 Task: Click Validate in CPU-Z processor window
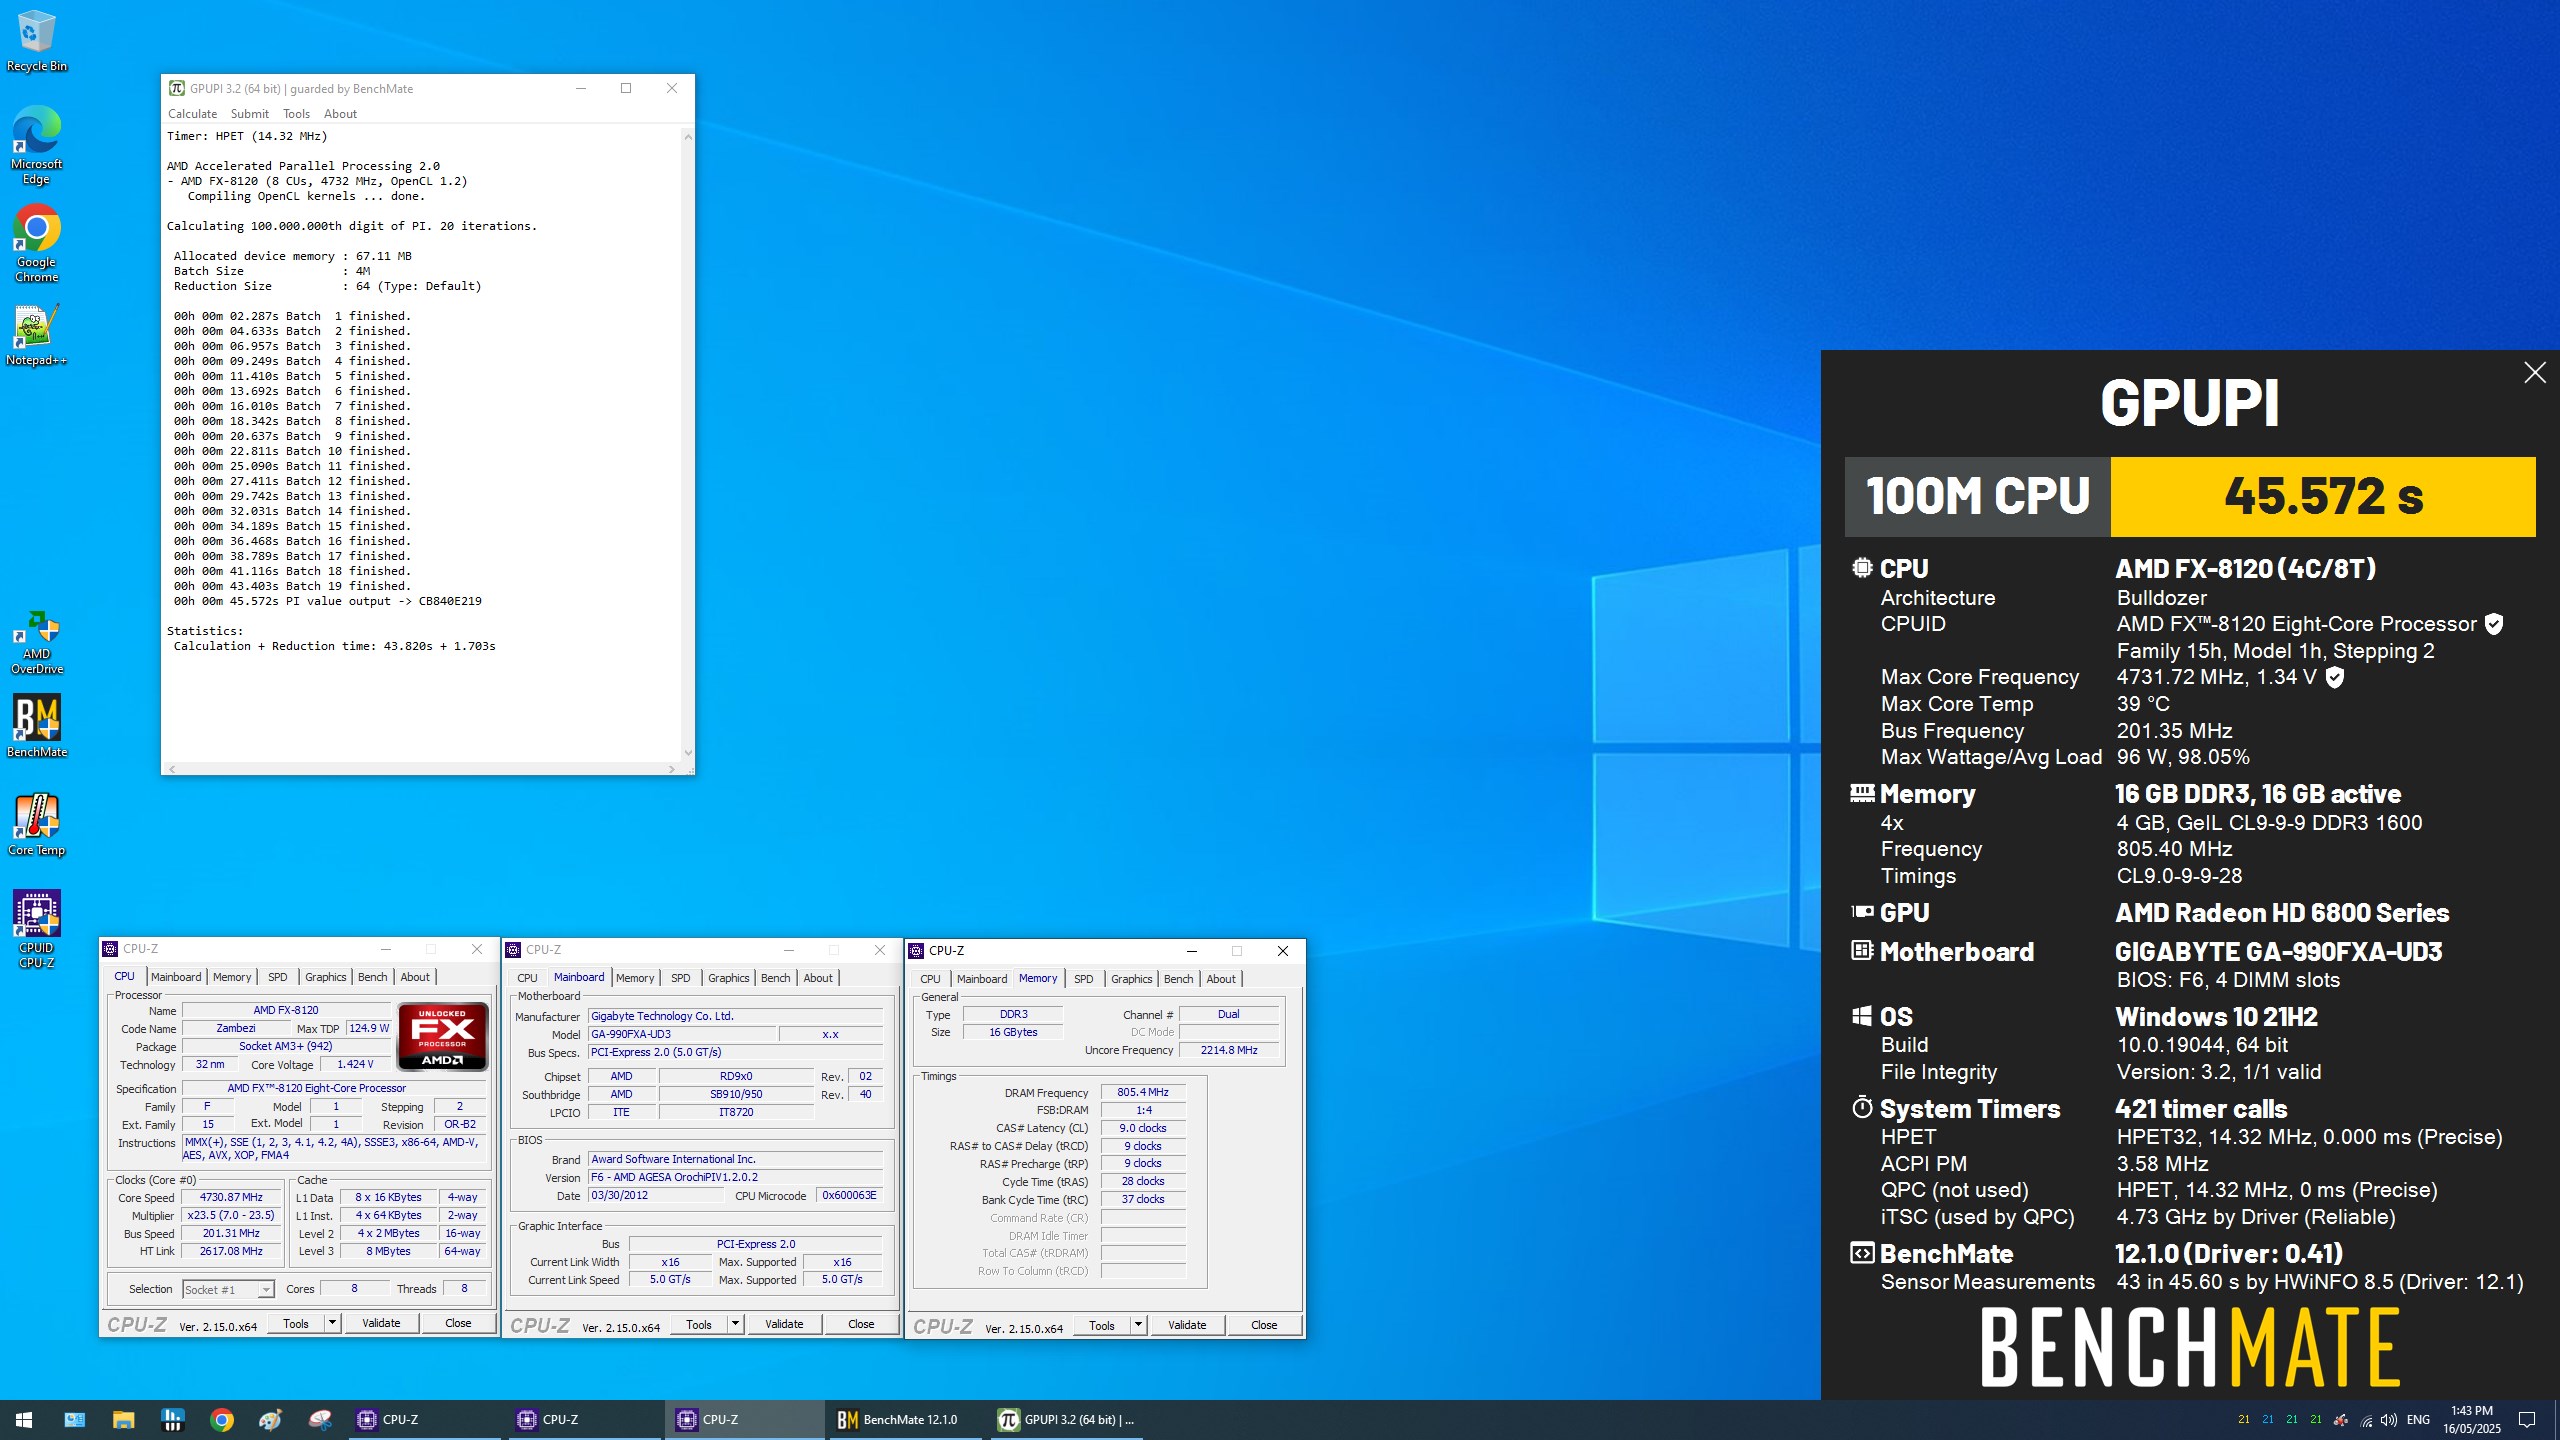[381, 1323]
